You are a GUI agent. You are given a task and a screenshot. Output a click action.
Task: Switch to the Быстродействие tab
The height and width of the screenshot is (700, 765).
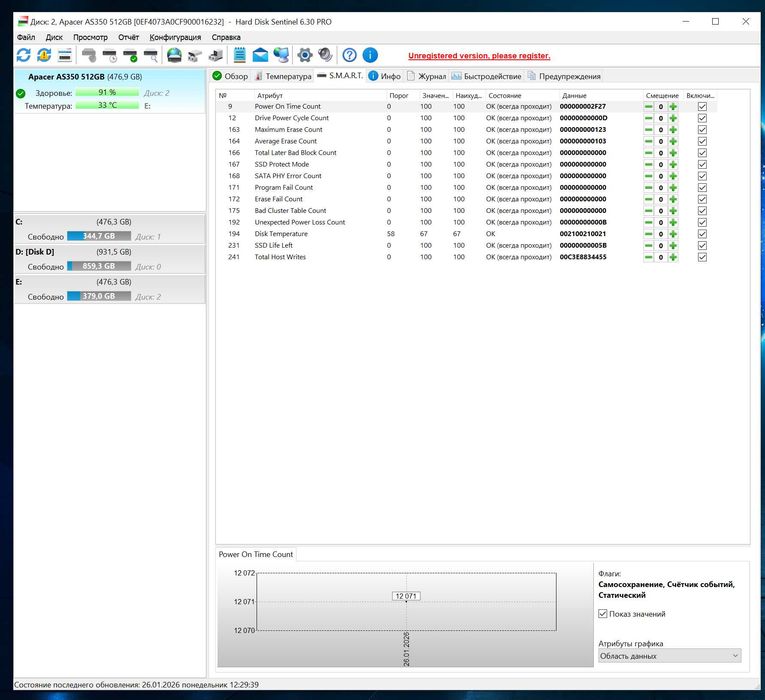pos(486,76)
